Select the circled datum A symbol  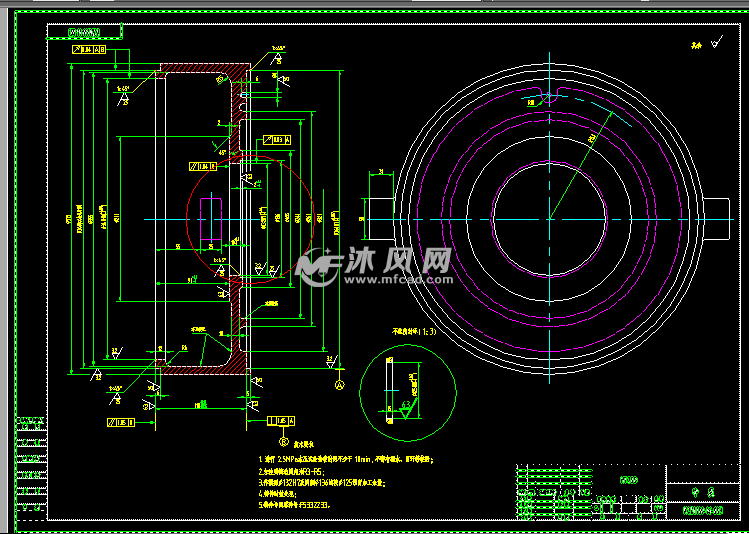340,384
